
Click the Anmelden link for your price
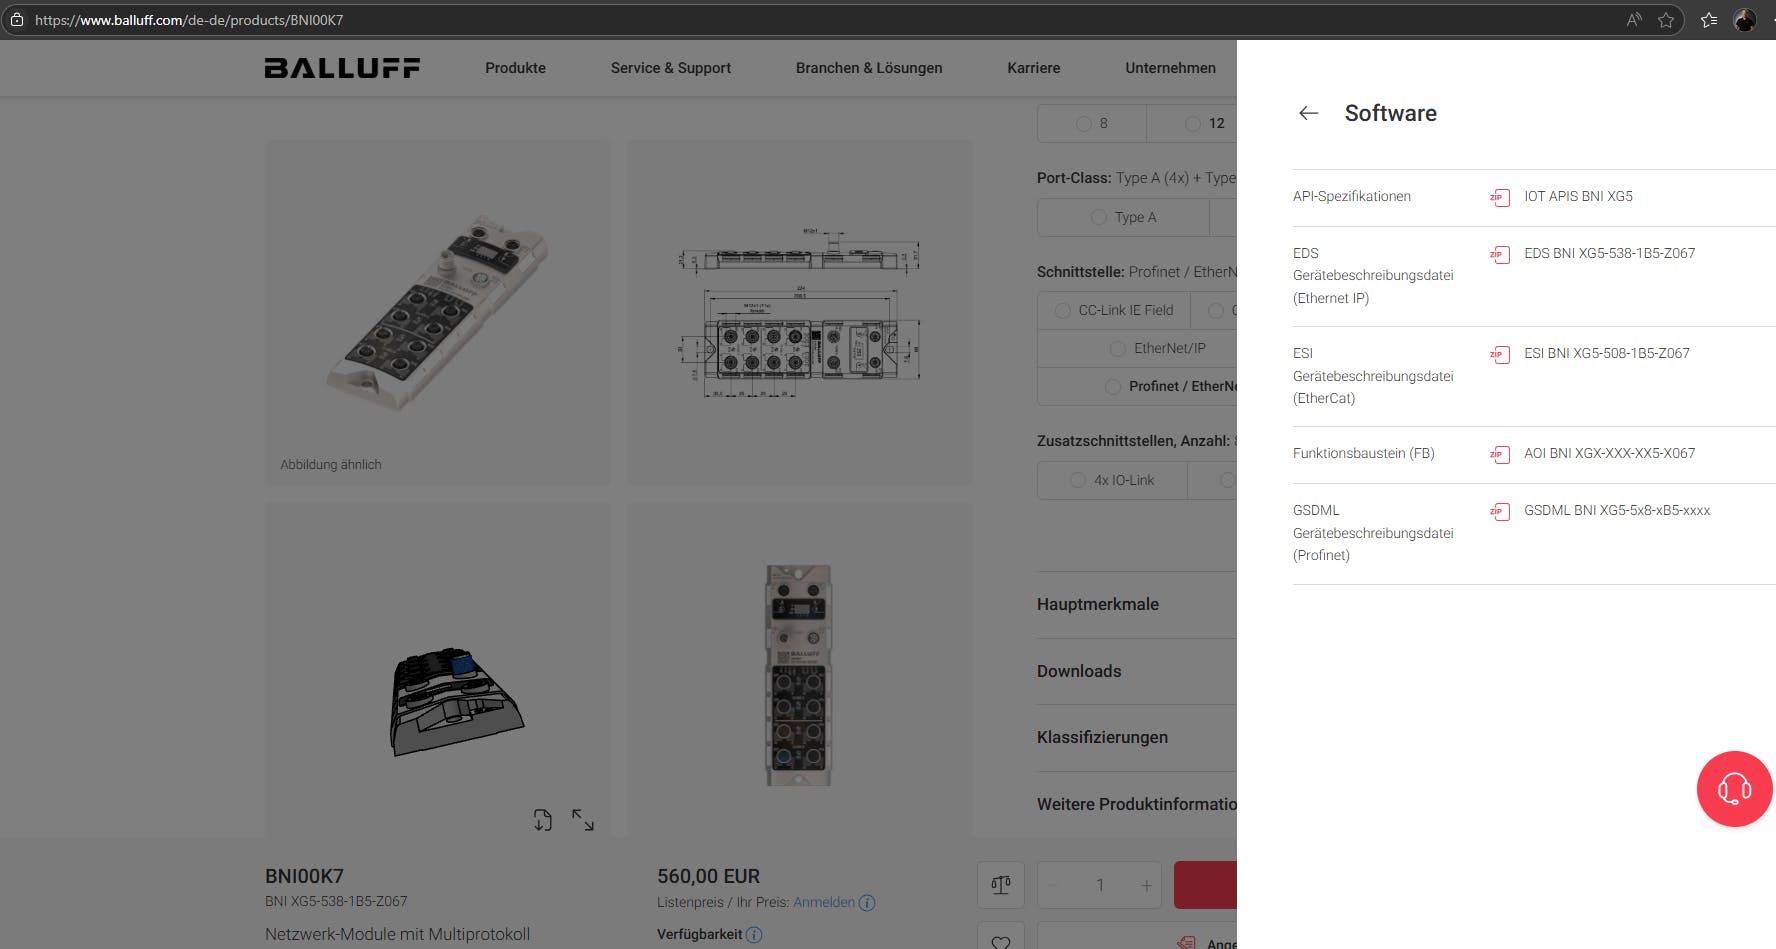click(824, 903)
